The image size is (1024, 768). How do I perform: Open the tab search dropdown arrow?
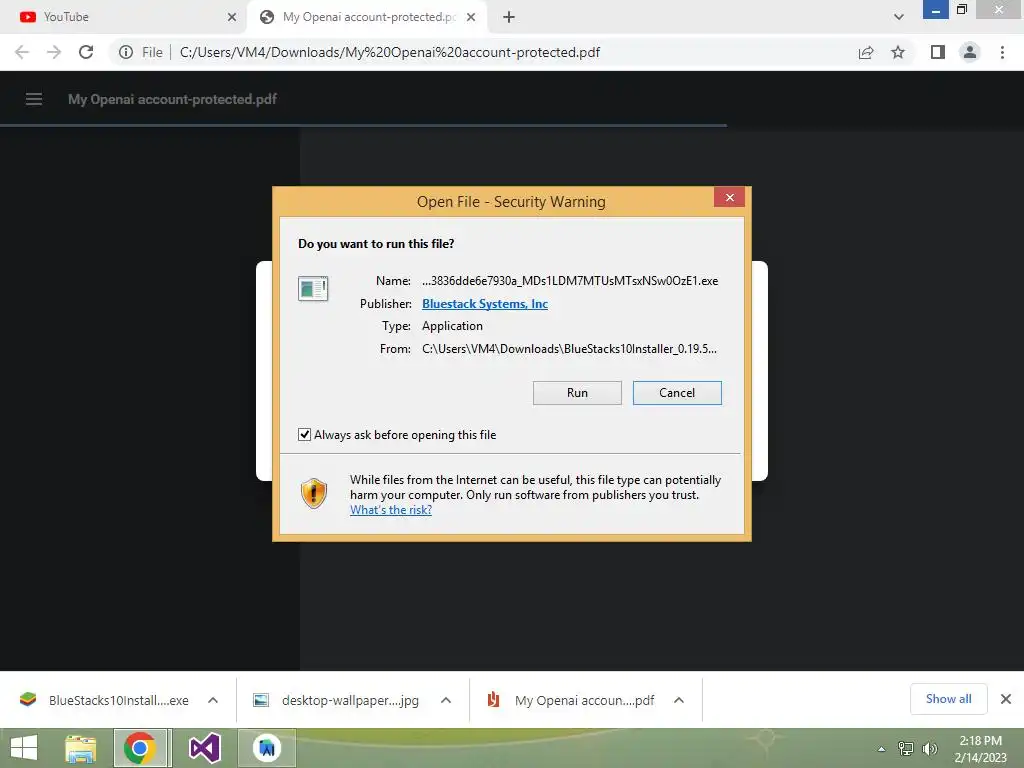tap(899, 18)
